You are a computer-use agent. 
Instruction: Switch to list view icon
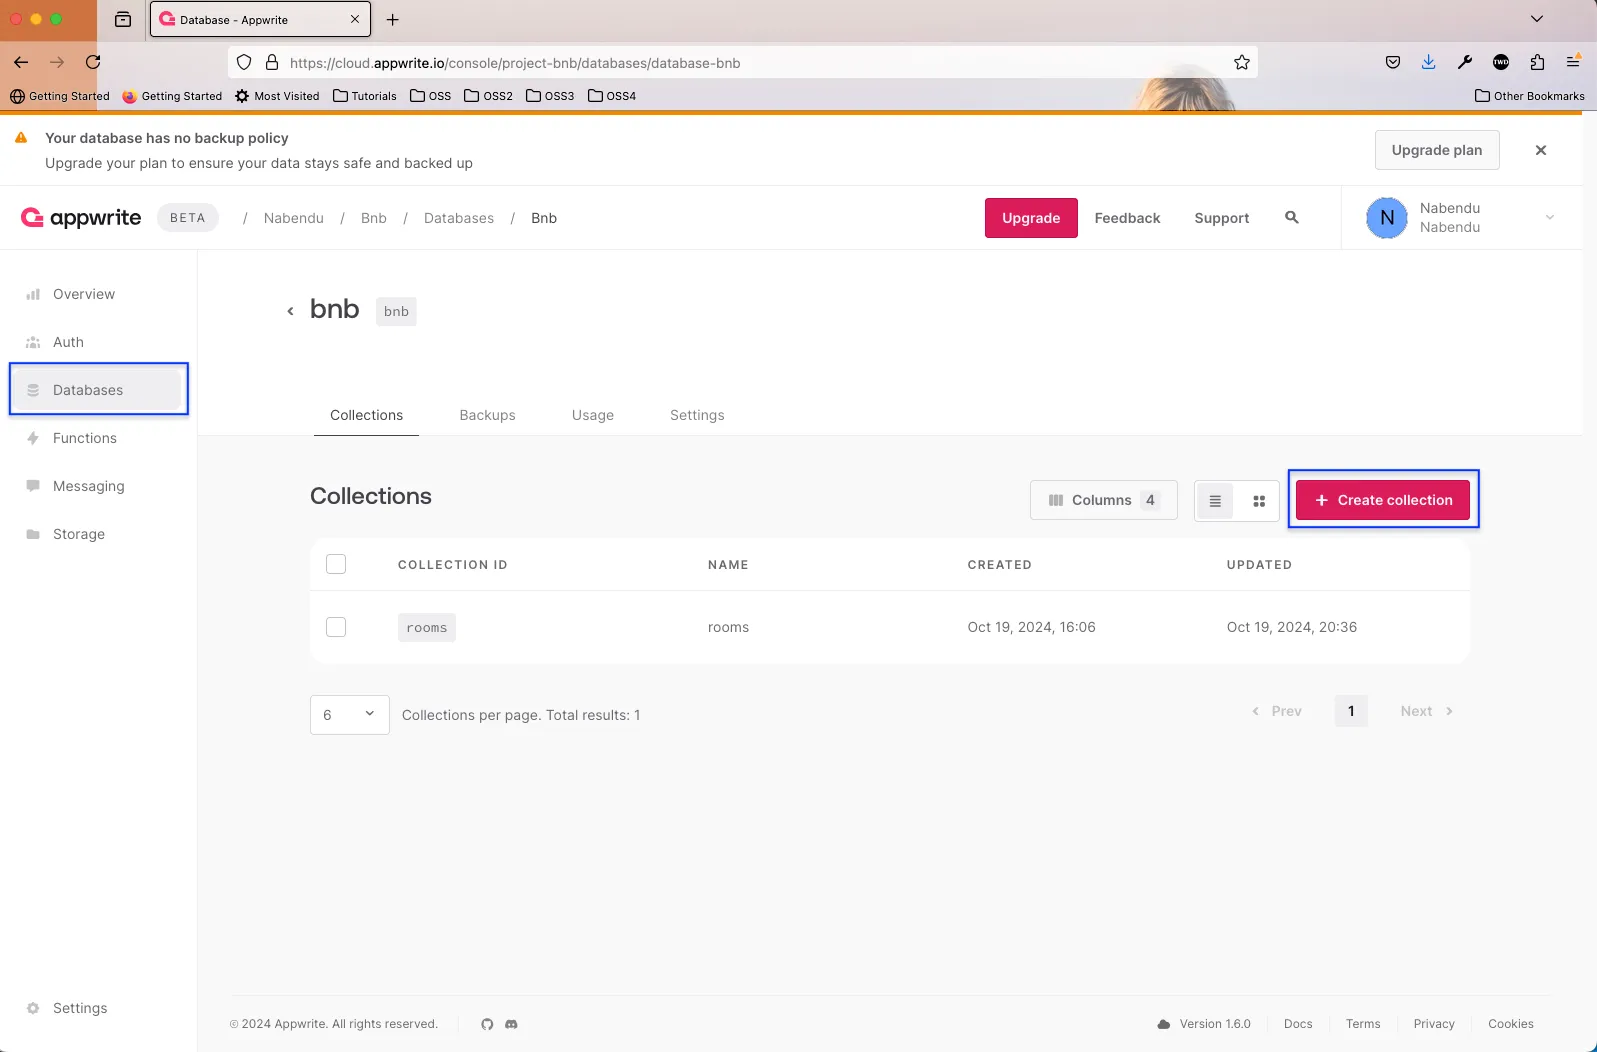pos(1215,501)
